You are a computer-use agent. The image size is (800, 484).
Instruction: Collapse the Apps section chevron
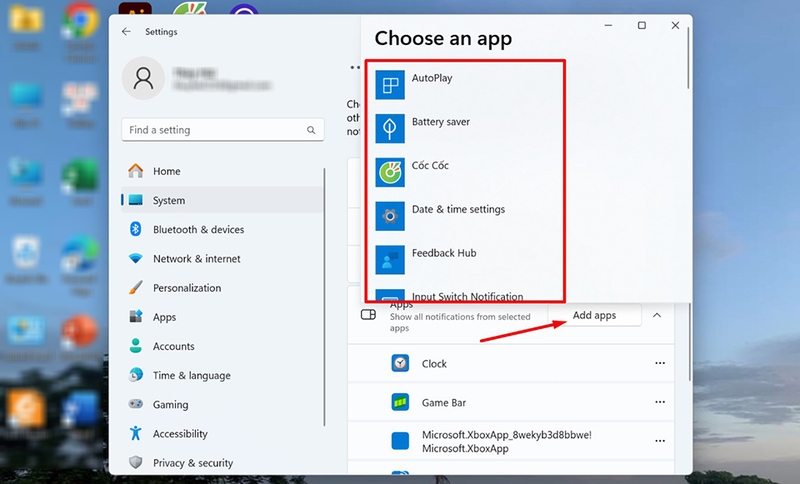pos(657,315)
